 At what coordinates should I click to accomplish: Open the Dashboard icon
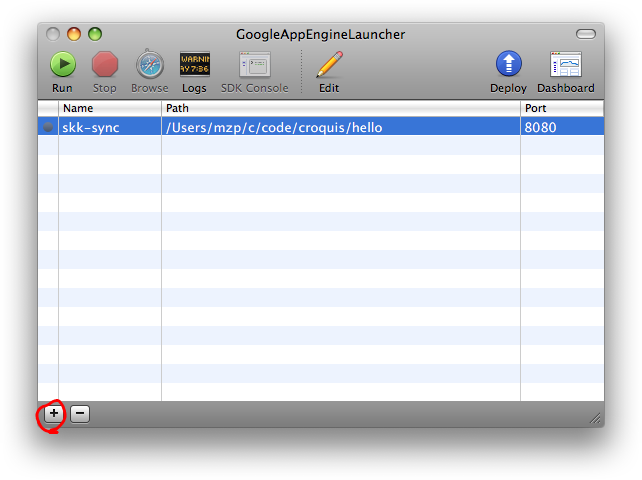566,64
